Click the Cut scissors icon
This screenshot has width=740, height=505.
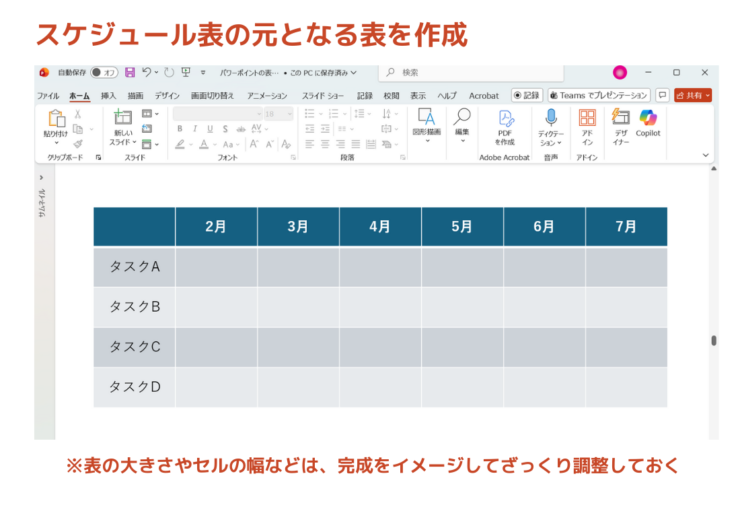pyautogui.click(x=78, y=114)
